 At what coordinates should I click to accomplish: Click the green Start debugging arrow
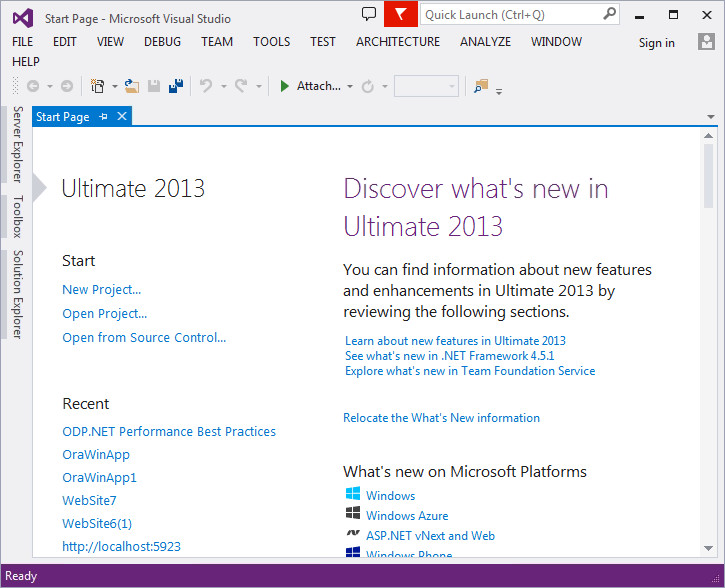point(284,86)
